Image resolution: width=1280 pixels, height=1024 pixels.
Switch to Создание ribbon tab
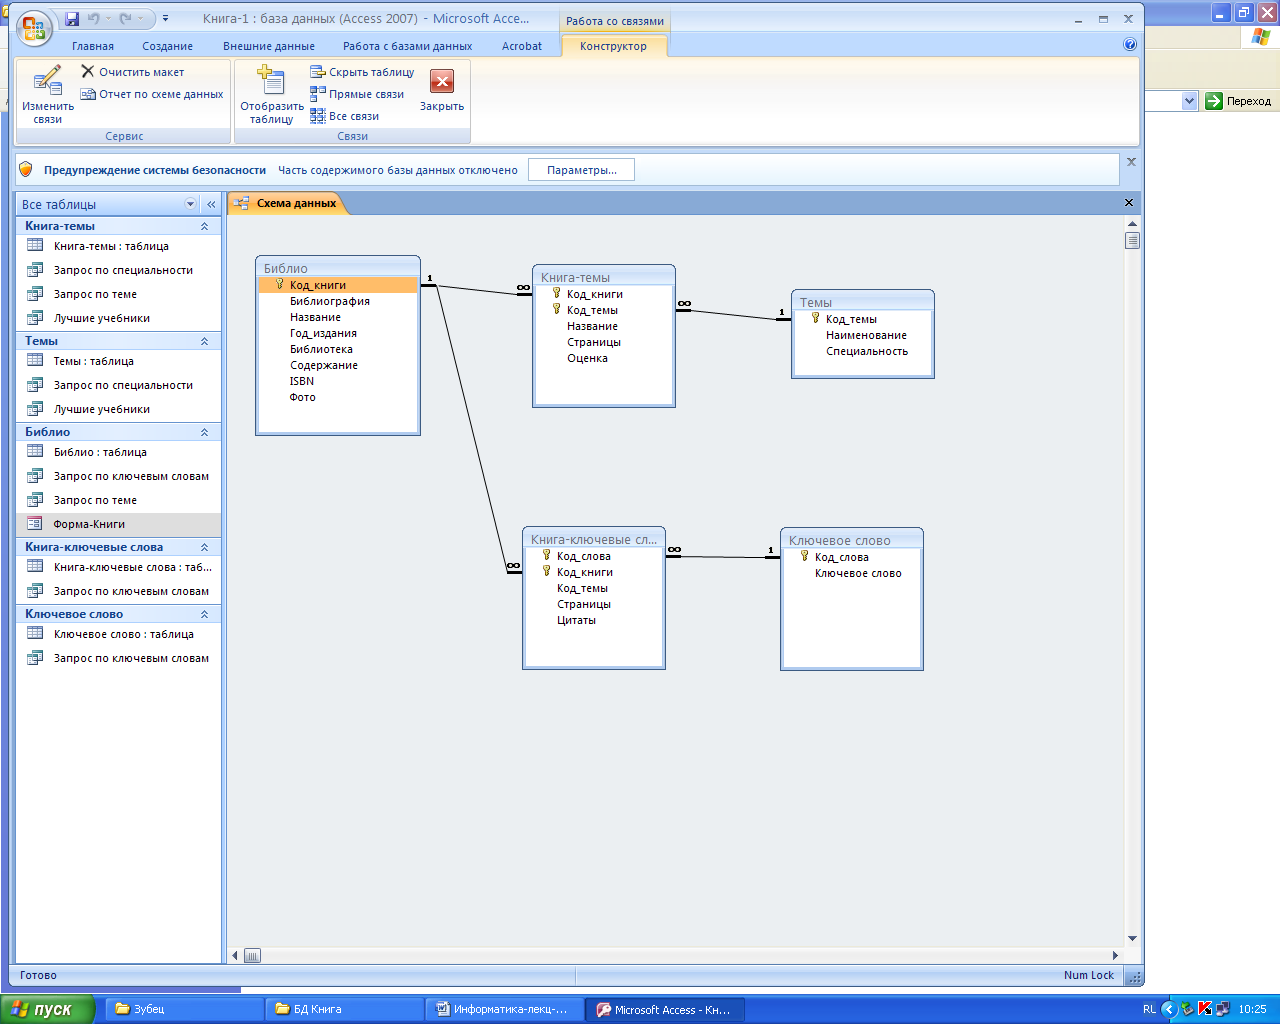[x=168, y=46]
